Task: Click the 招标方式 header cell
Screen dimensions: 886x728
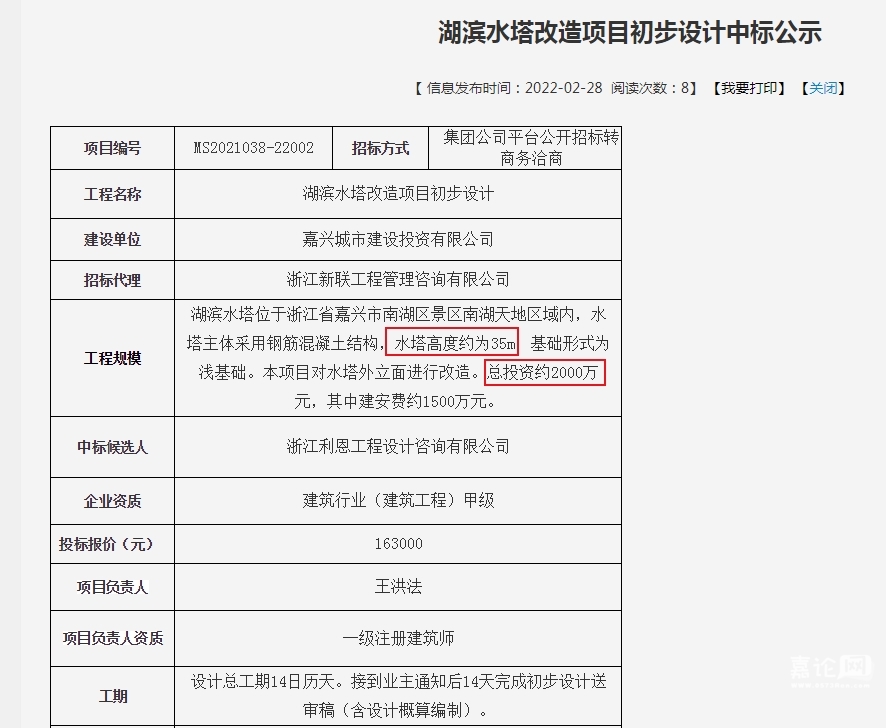Action: (380, 148)
